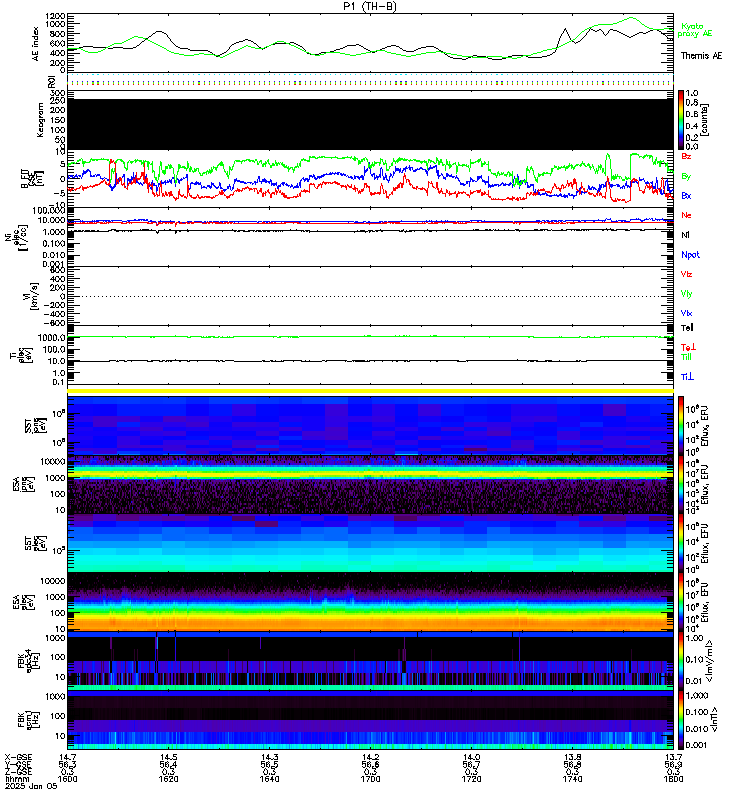Select the black Ni density legend label
The image size is (750, 800).
tap(685, 235)
